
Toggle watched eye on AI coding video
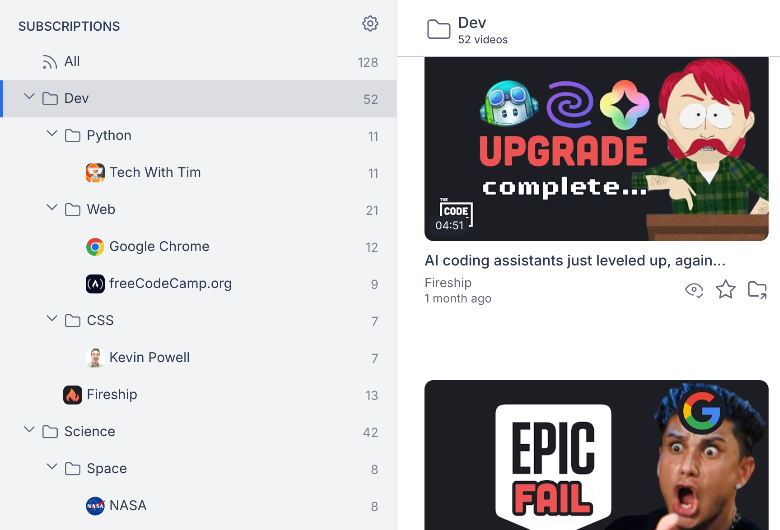694,290
